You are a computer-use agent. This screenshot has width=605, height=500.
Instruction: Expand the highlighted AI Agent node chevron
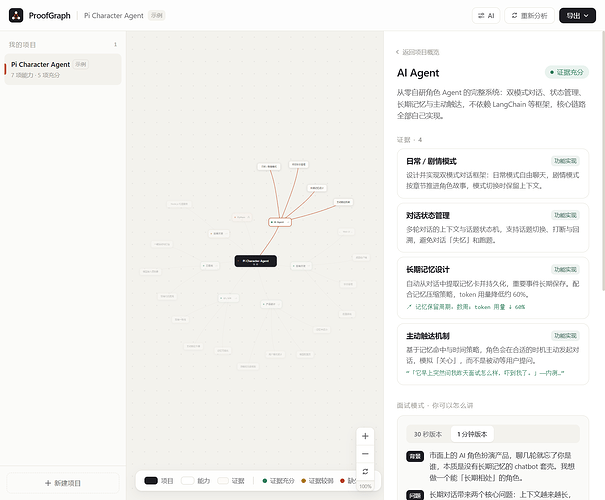(x=288, y=222)
